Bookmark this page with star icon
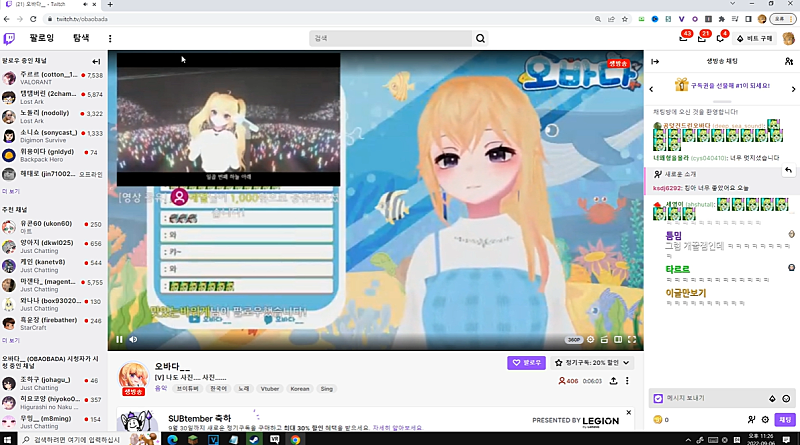Image resolution: width=800 pixels, height=445 pixels. [x=624, y=19]
